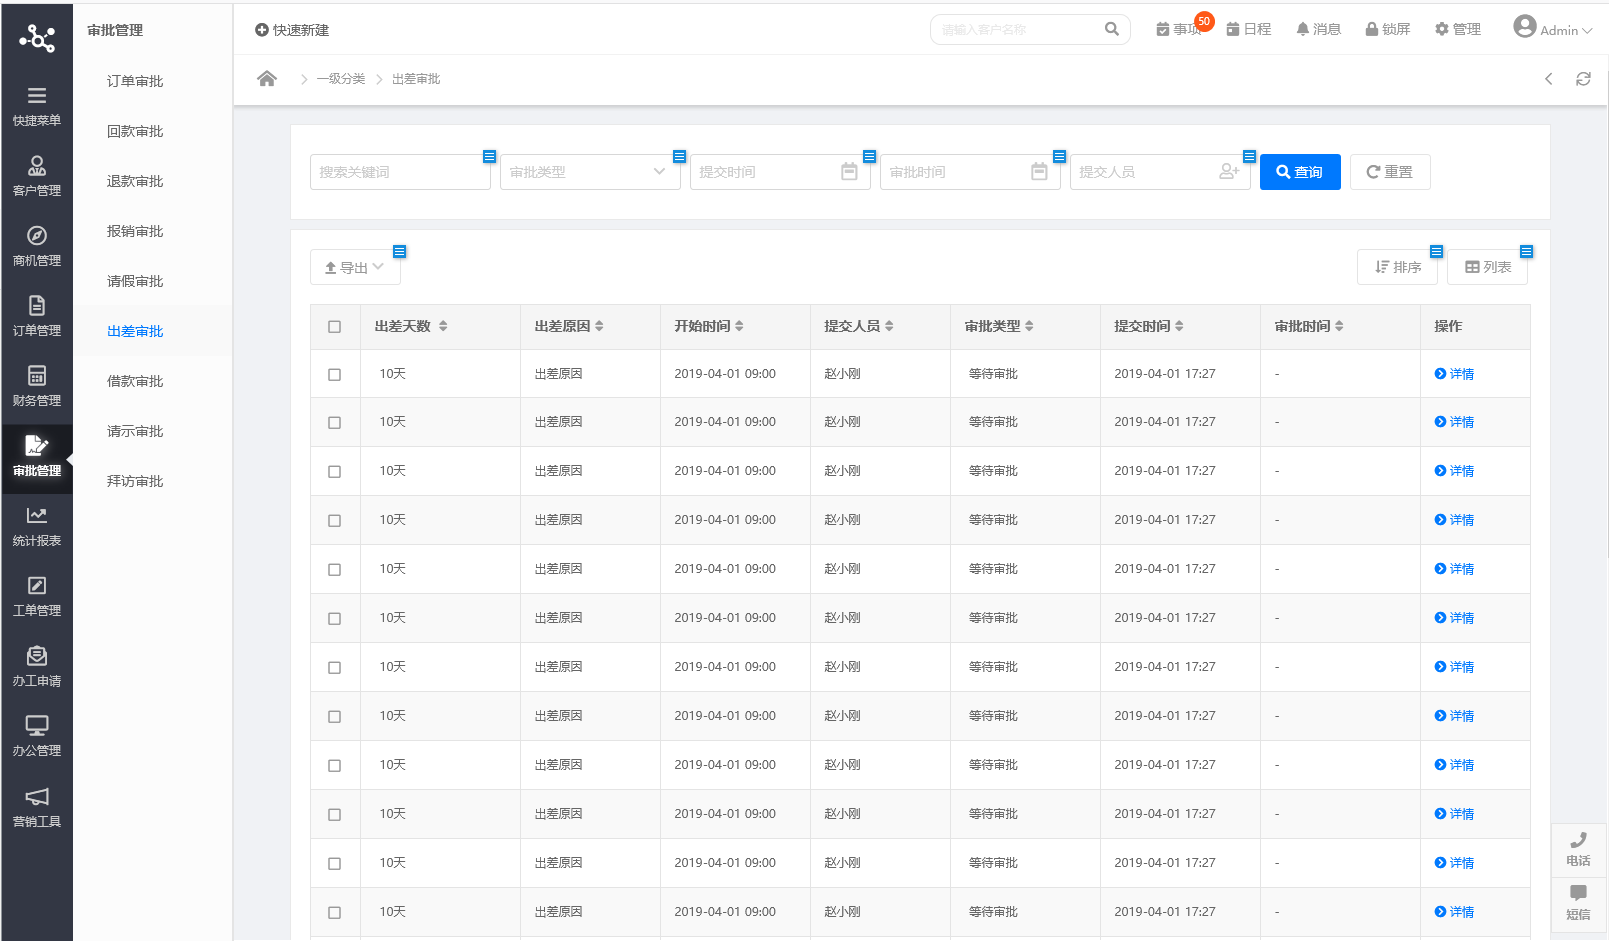The image size is (1609, 941).
Task: Click 一级分类 breadcrumb link
Action: [x=341, y=79]
